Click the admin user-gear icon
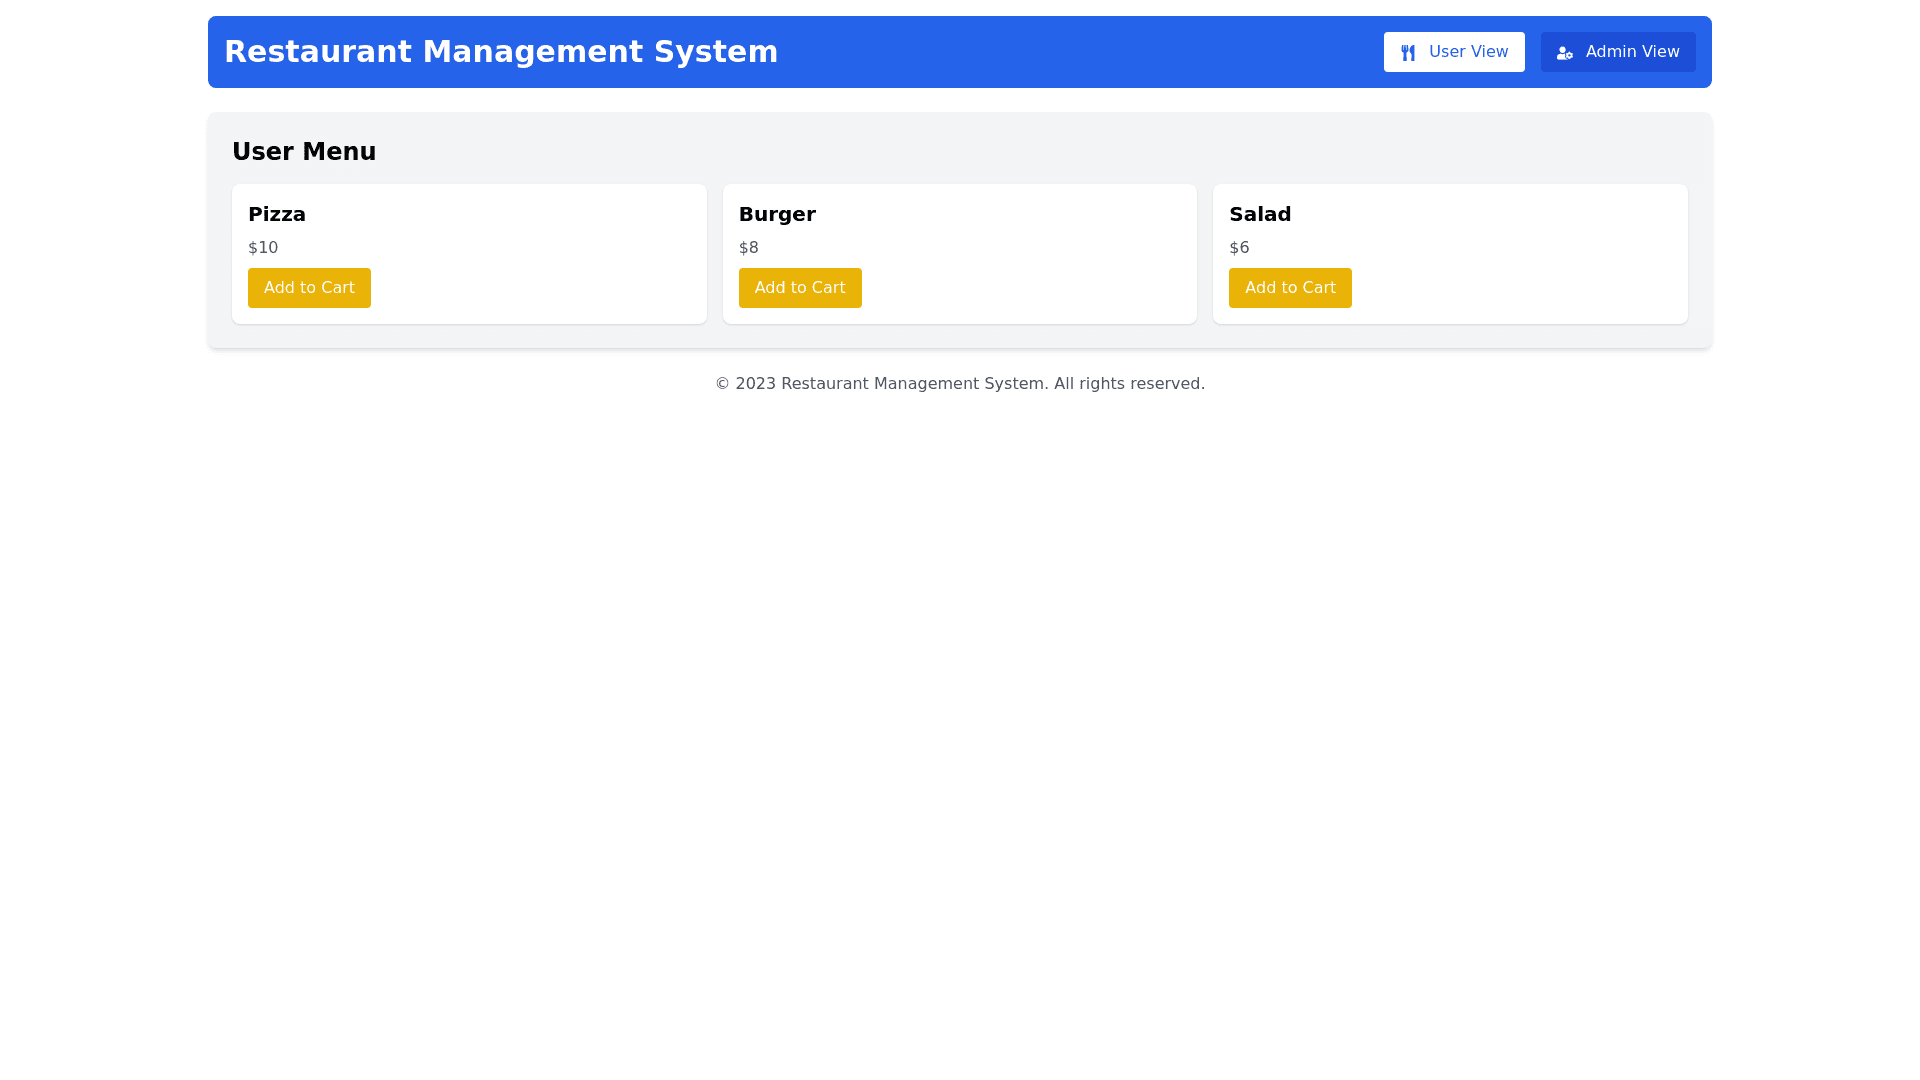This screenshot has height=1080, width=1920. coord(1564,53)
